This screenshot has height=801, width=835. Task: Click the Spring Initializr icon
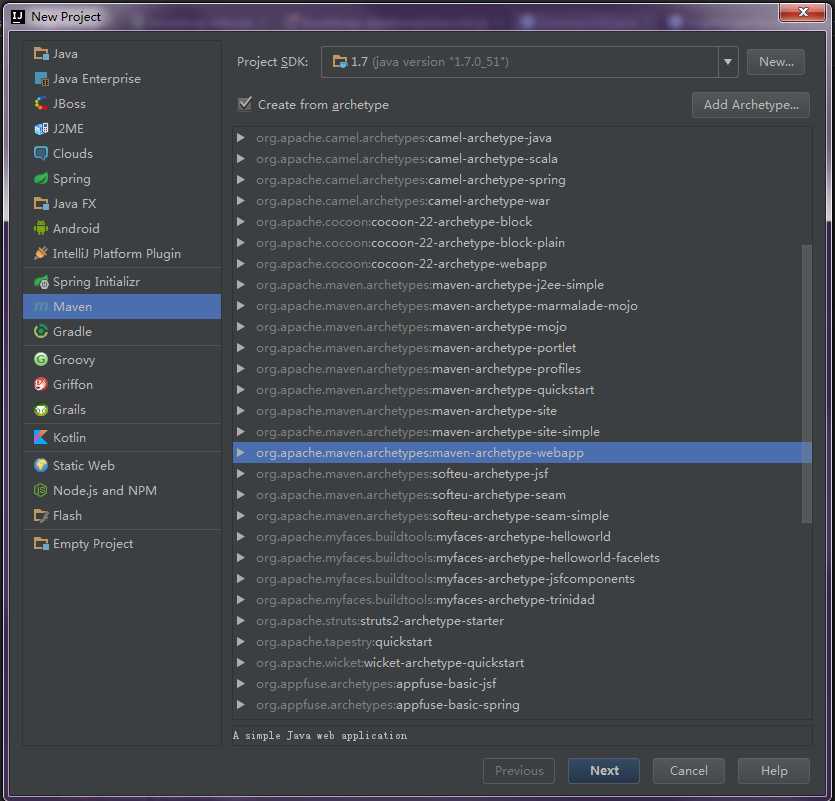[41, 282]
